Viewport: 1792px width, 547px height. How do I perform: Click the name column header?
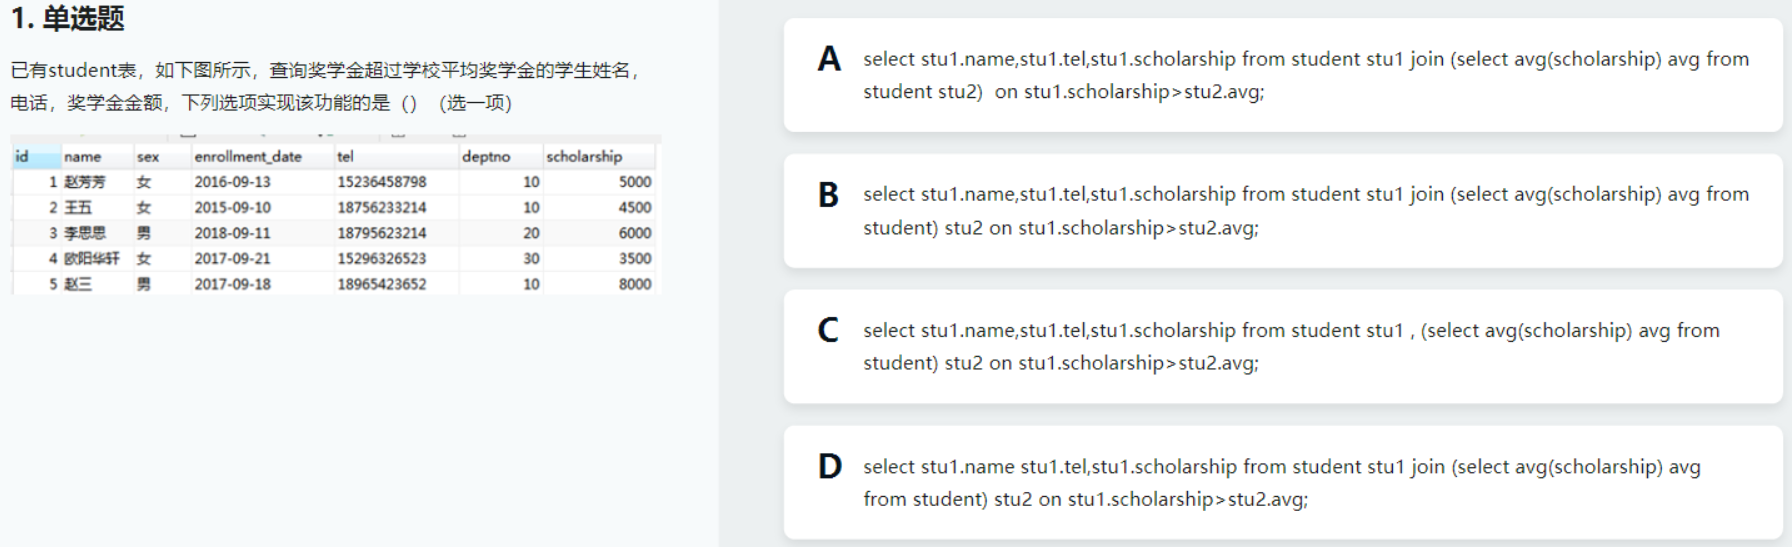tap(82, 157)
